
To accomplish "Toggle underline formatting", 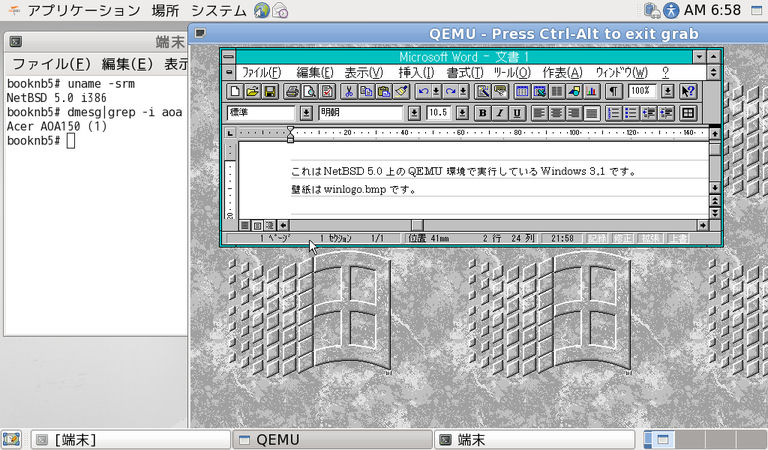I will pyautogui.click(x=517, y=113).
